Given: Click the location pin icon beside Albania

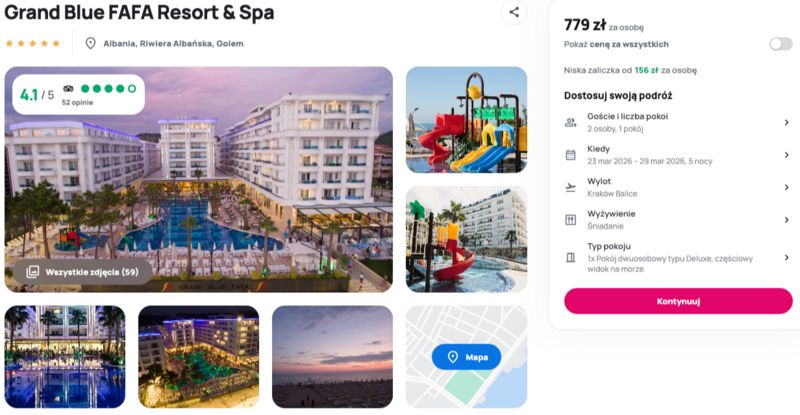Looking at the screenshot, I should point(90,43).
